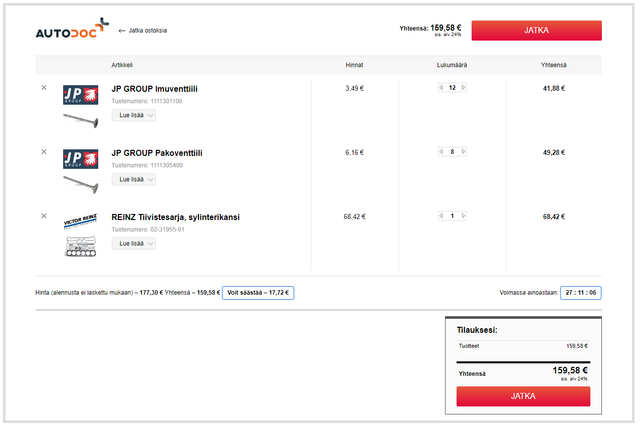
Task: Decrease Imuventtiili quantity from 12
Action: point(441,87)
